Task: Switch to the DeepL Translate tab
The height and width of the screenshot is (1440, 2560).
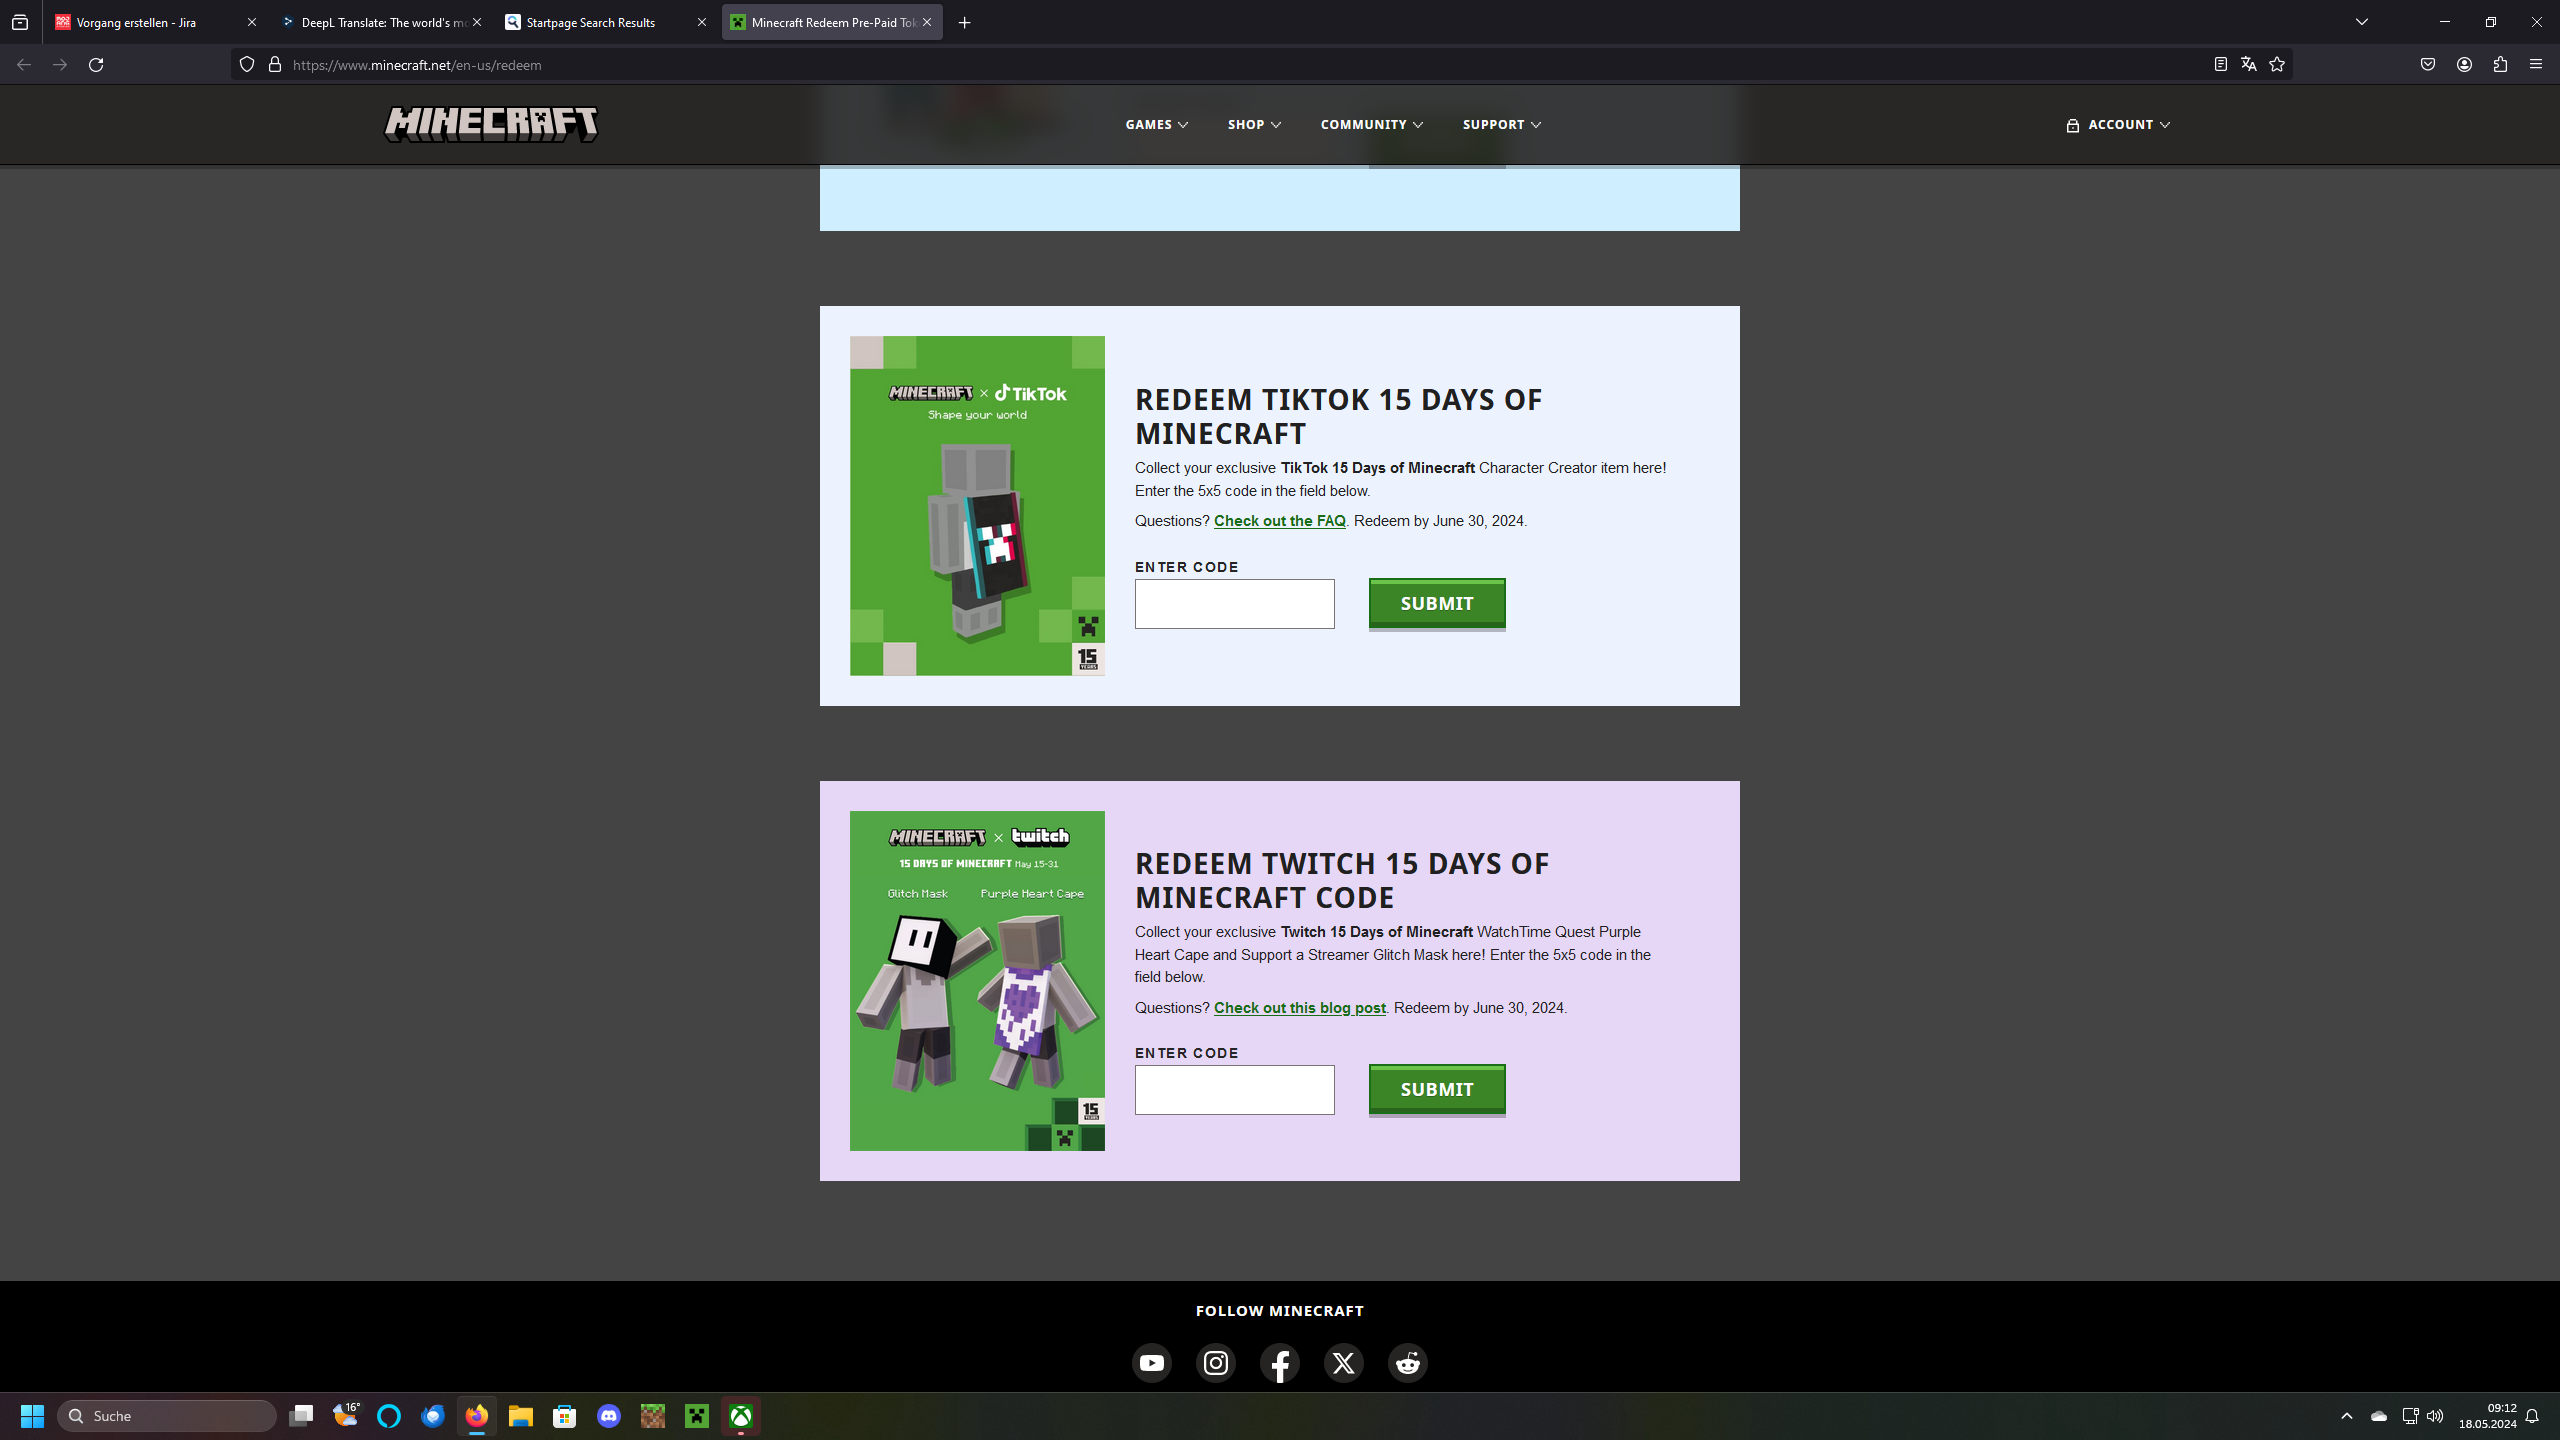Action: (380, 22)
